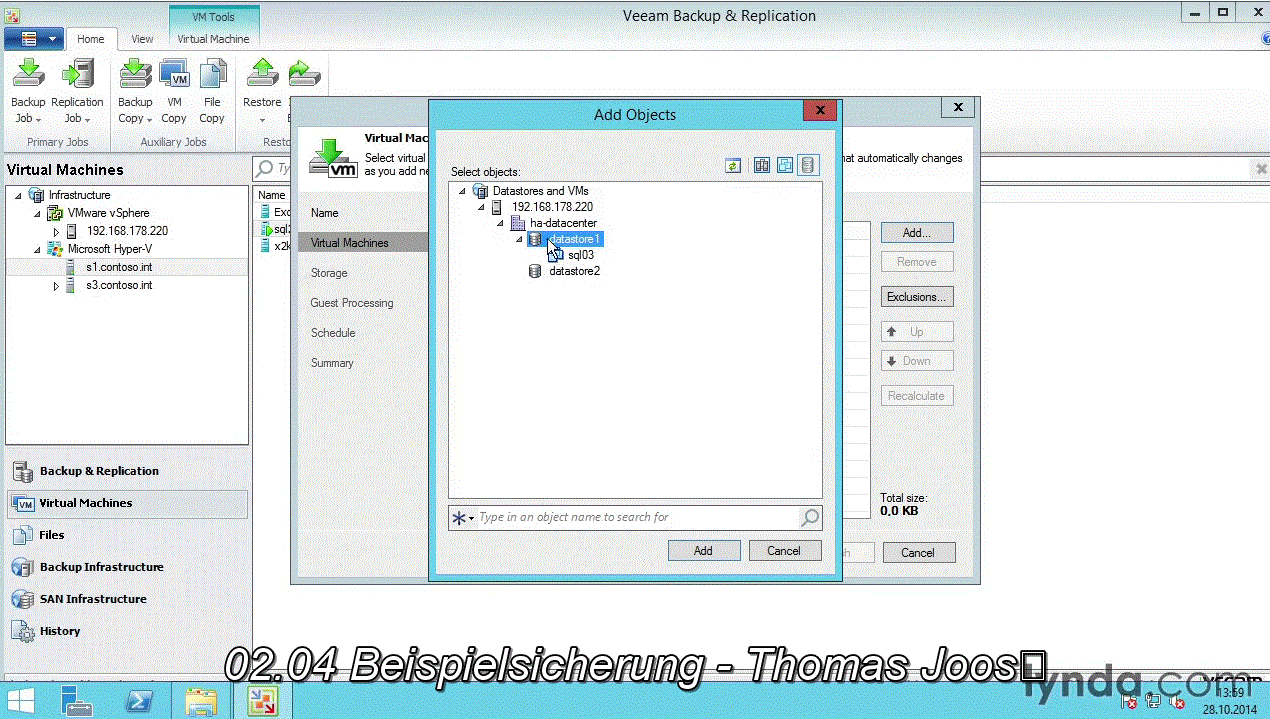Collapse the Infrastructure node in Virtual Machines
Screen dimensions: 1270x719
point(18,195)
